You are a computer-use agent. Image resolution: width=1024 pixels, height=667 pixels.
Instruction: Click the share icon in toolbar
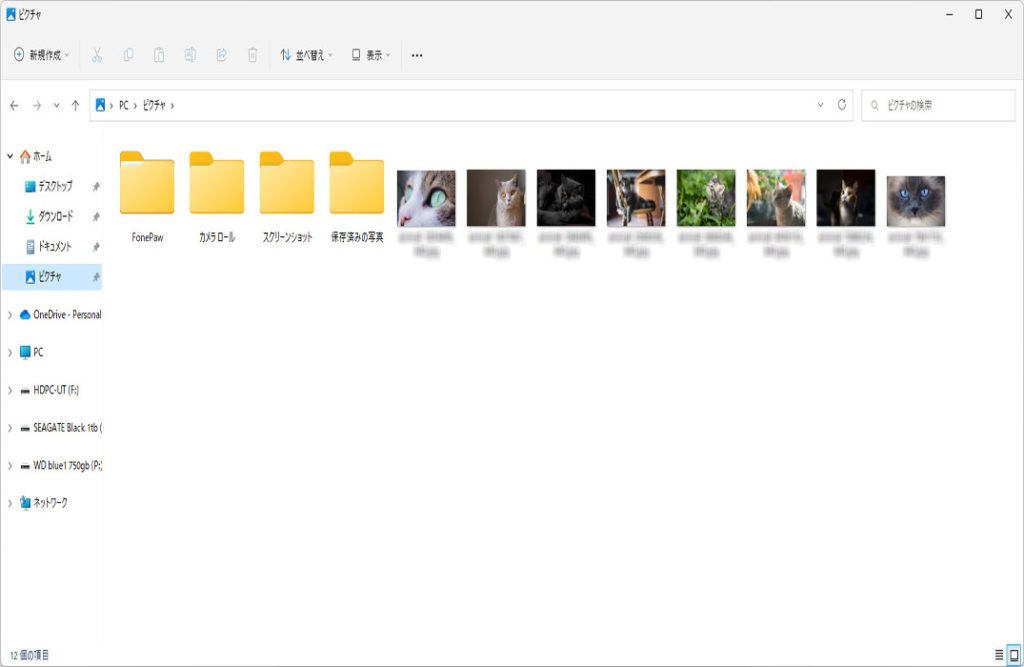(221, 55)
